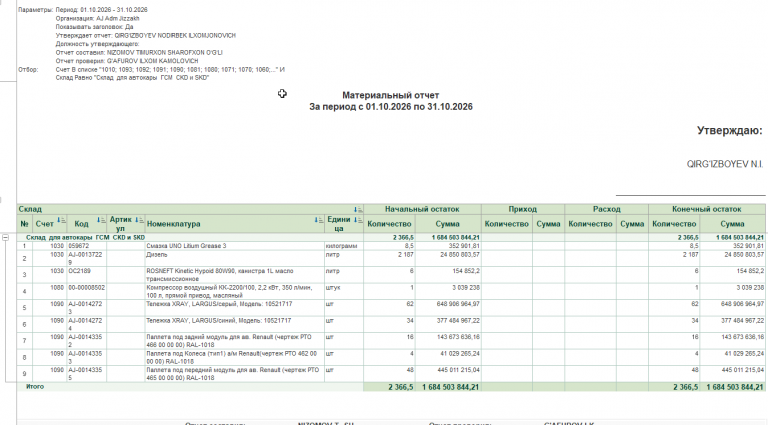The image size is (768, 425).
Task: Click opening sum 445 011 215,04
Action: point(448,374)
